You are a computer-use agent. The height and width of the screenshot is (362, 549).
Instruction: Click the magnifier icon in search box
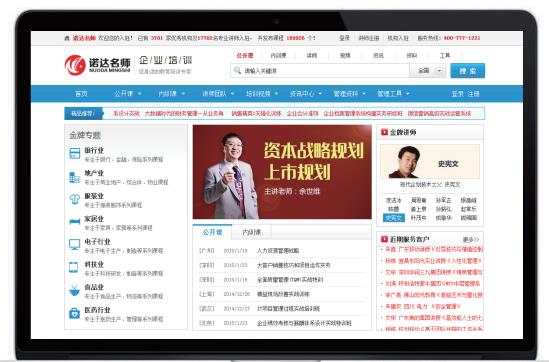pyautogui.click(x=237, y=70)
